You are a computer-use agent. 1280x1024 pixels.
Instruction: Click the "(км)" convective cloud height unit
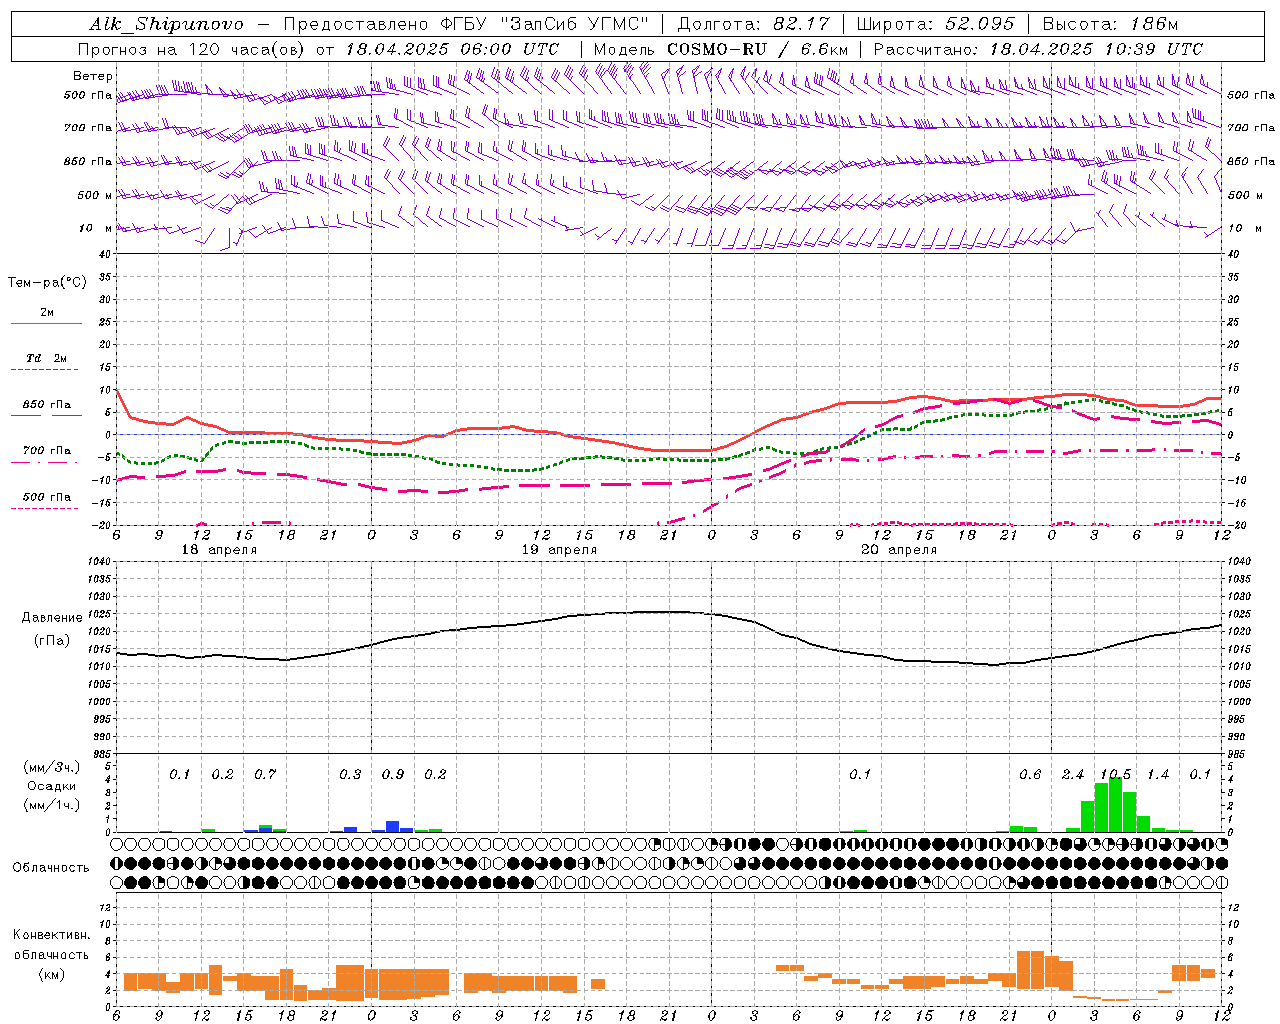(x=51, y=973)
